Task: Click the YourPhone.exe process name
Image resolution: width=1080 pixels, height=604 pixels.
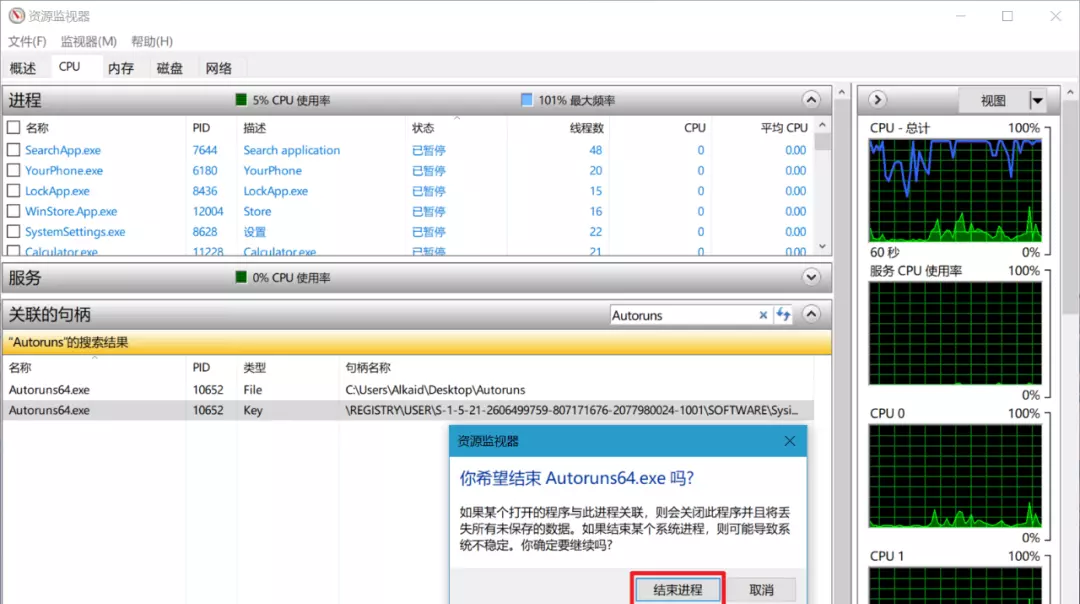Action: pyautogui.click(x=64, y=170)
